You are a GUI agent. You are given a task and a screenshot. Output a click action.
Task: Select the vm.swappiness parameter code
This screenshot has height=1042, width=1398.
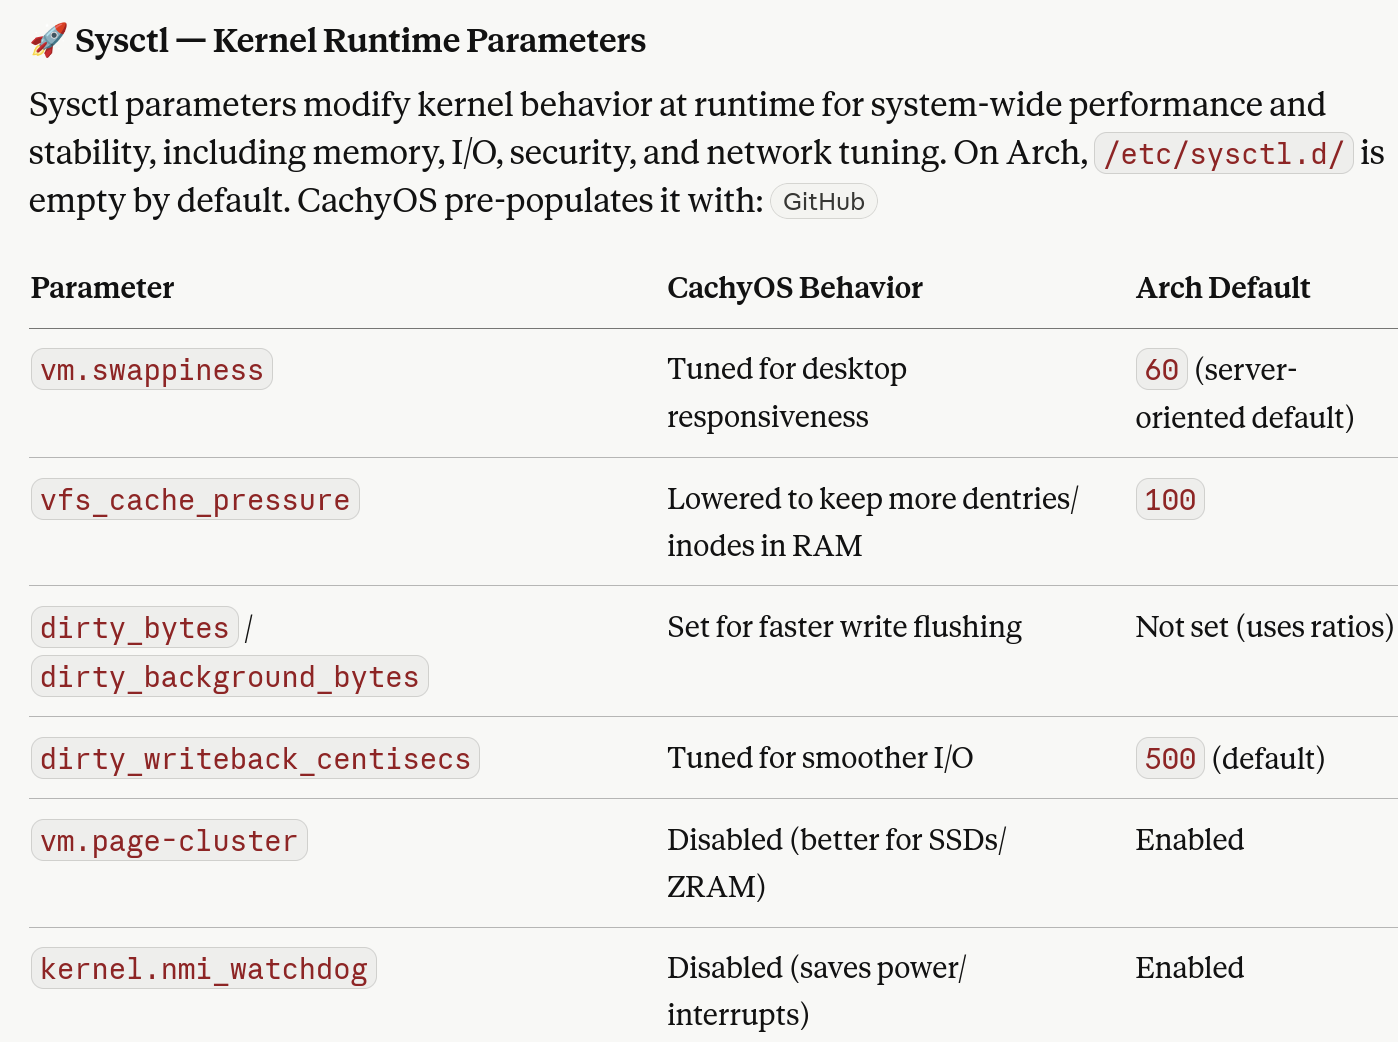152,370
